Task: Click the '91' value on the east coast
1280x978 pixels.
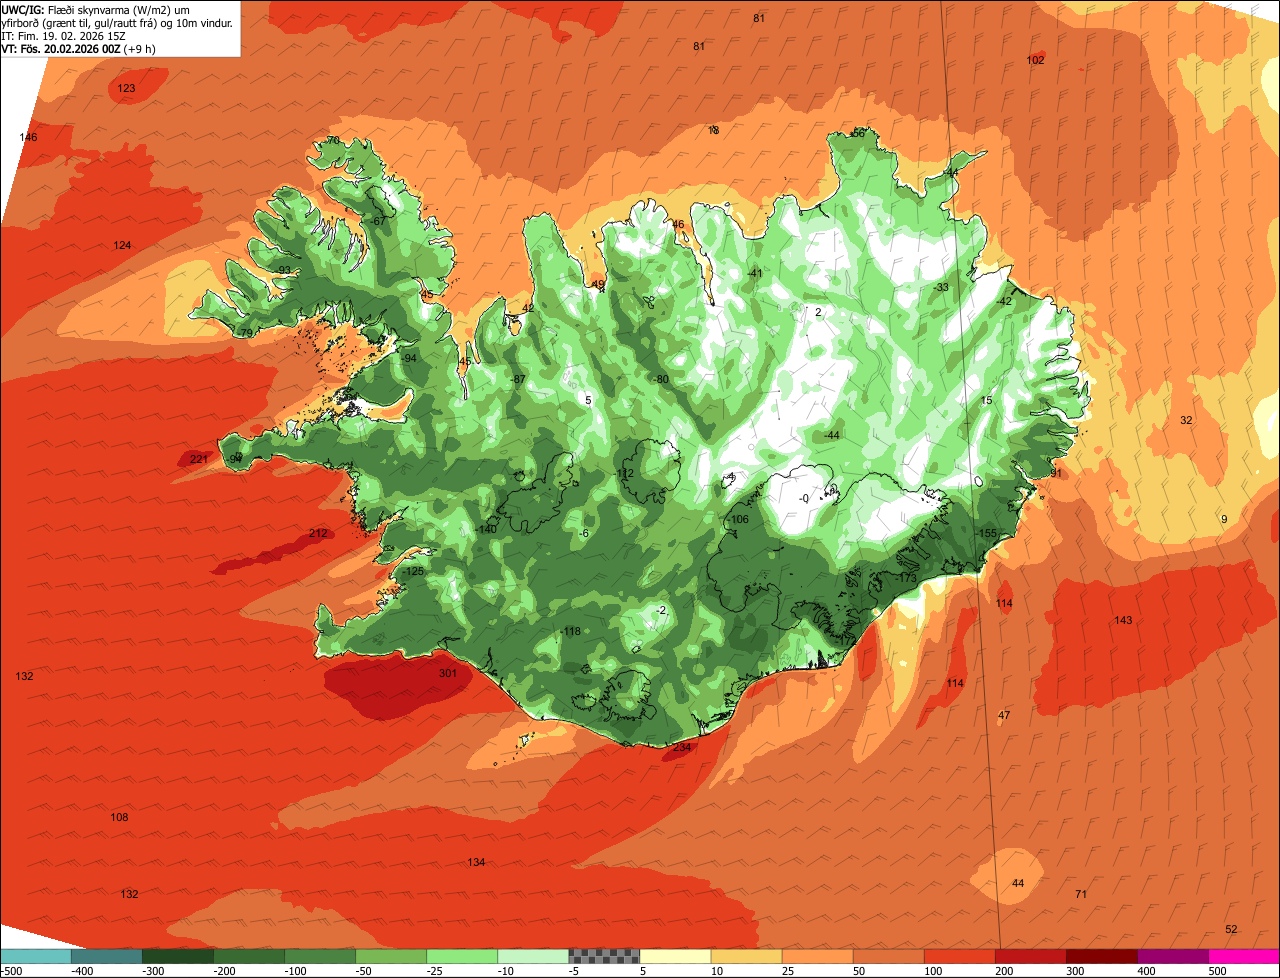Action: (1056, 472)
